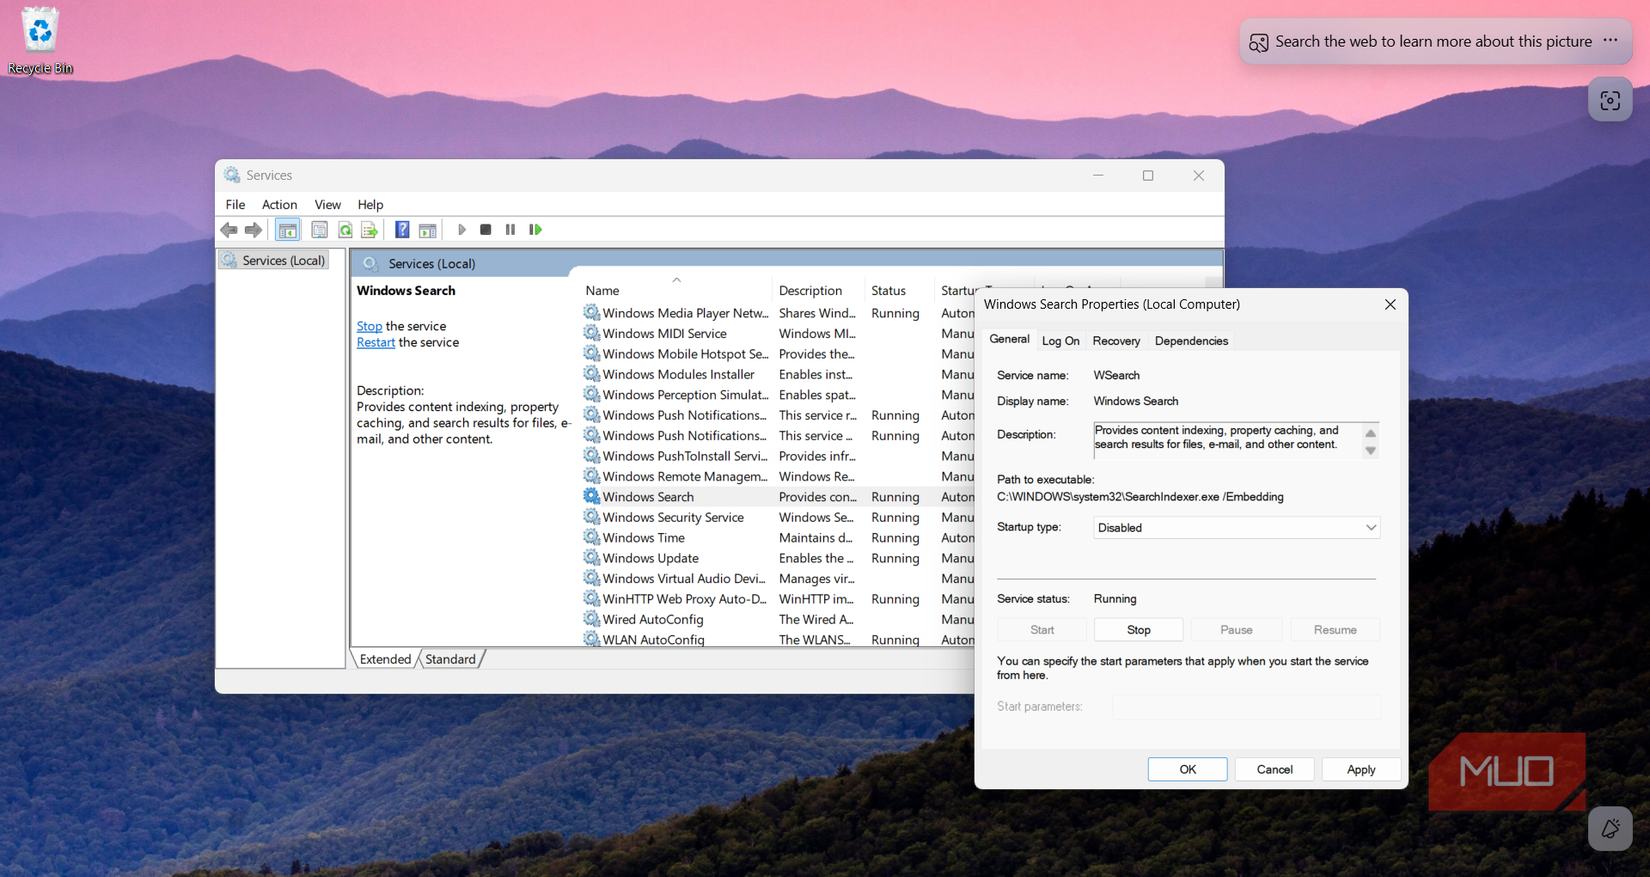Viewport: 1650px width, 877px height.
Task: Open Help with the blue question icon
Action: (x=402, y=230)
